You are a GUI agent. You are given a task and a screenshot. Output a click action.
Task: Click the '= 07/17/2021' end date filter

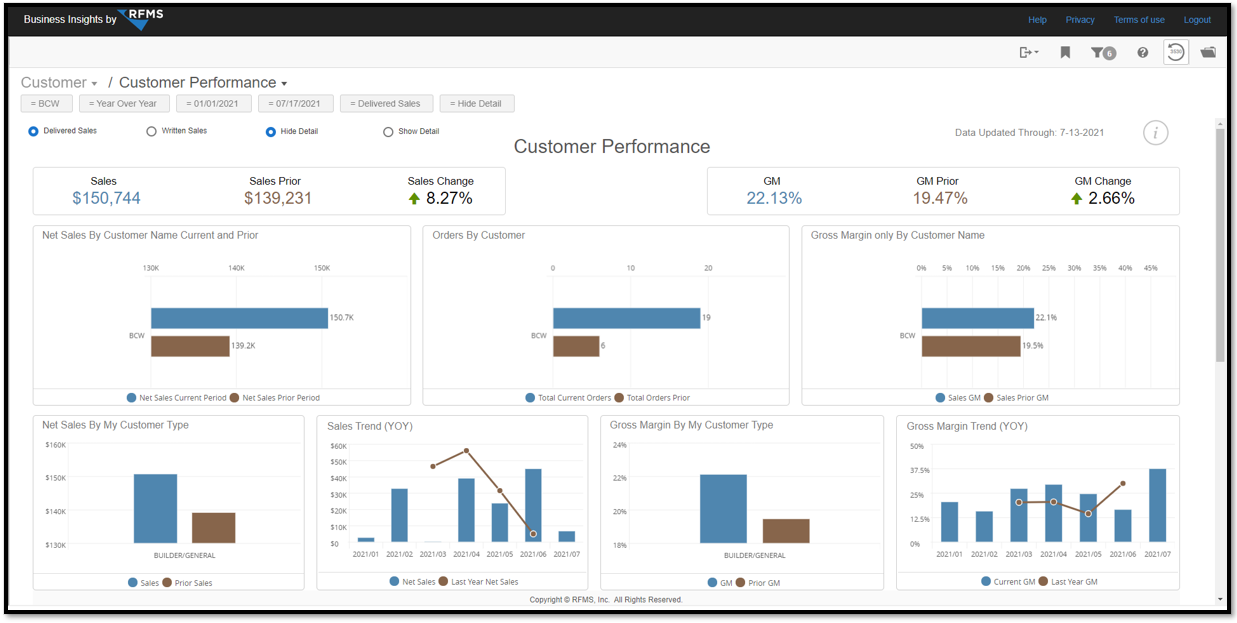[296, 103]
